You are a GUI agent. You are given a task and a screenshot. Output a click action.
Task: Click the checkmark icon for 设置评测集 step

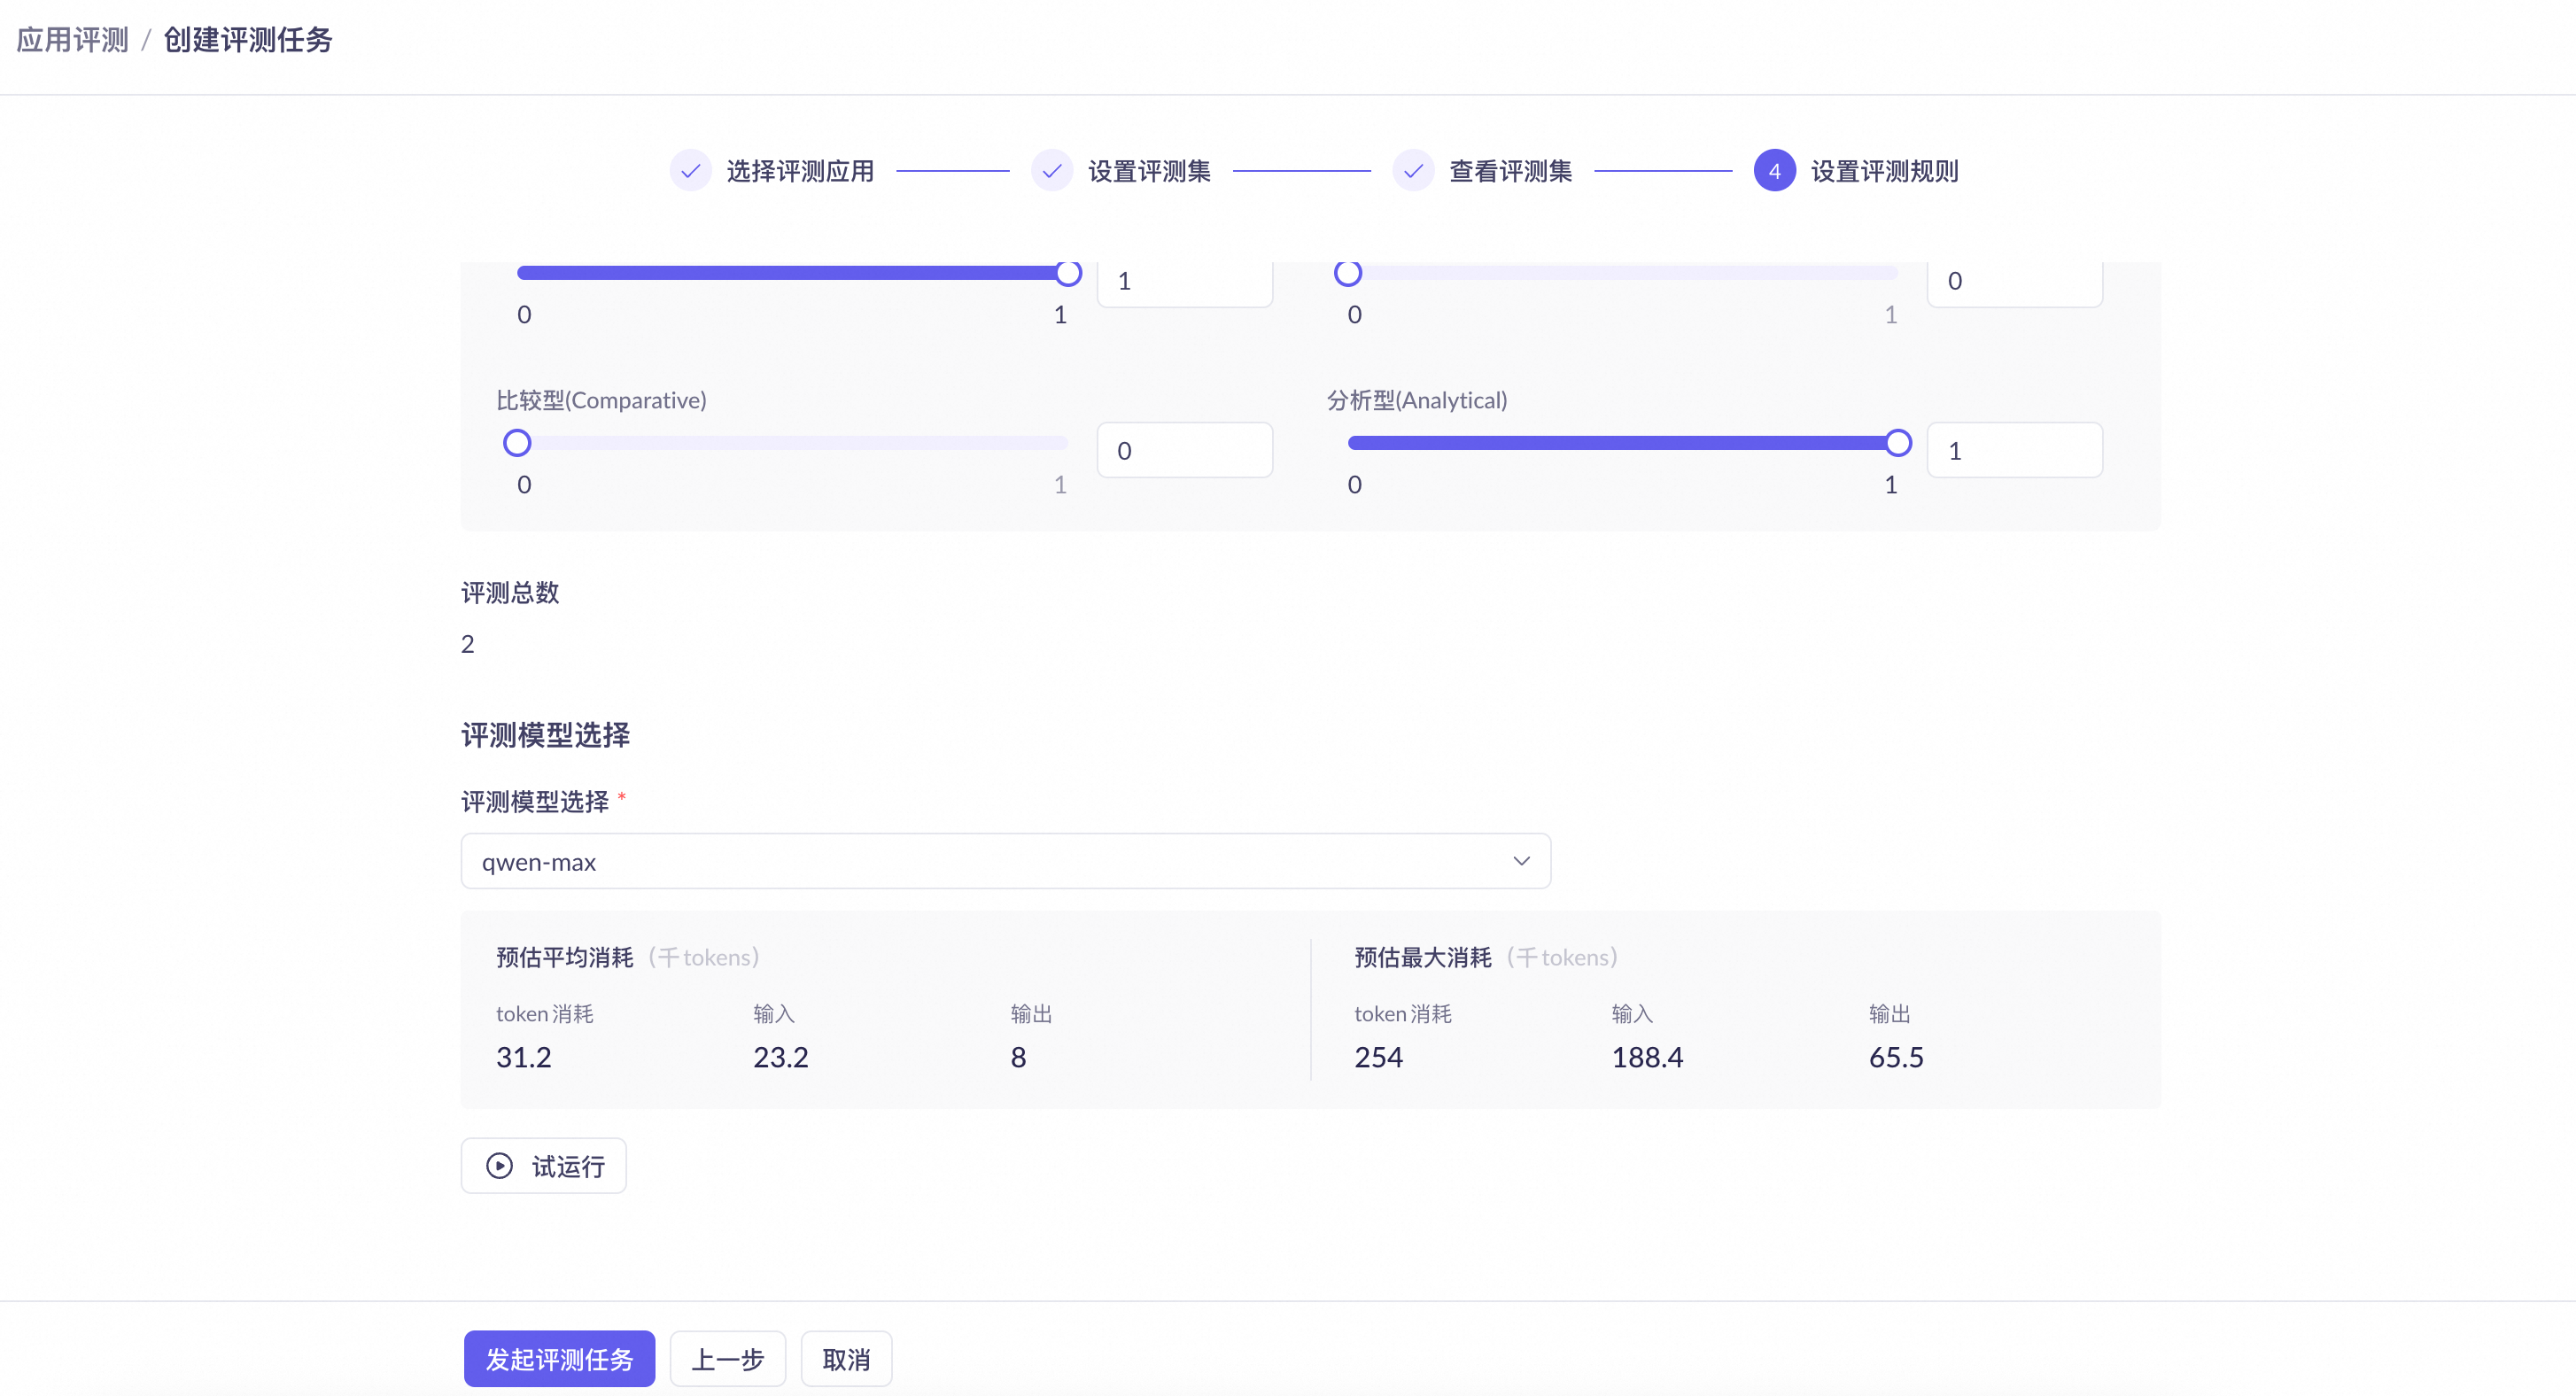click(x=1051, y=171)
